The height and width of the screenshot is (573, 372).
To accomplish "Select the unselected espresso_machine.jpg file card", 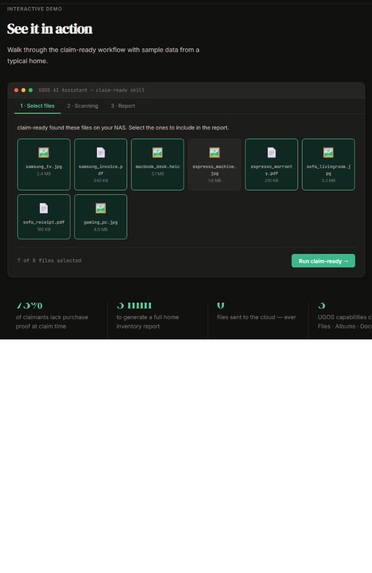I will [x=215, y=164].
